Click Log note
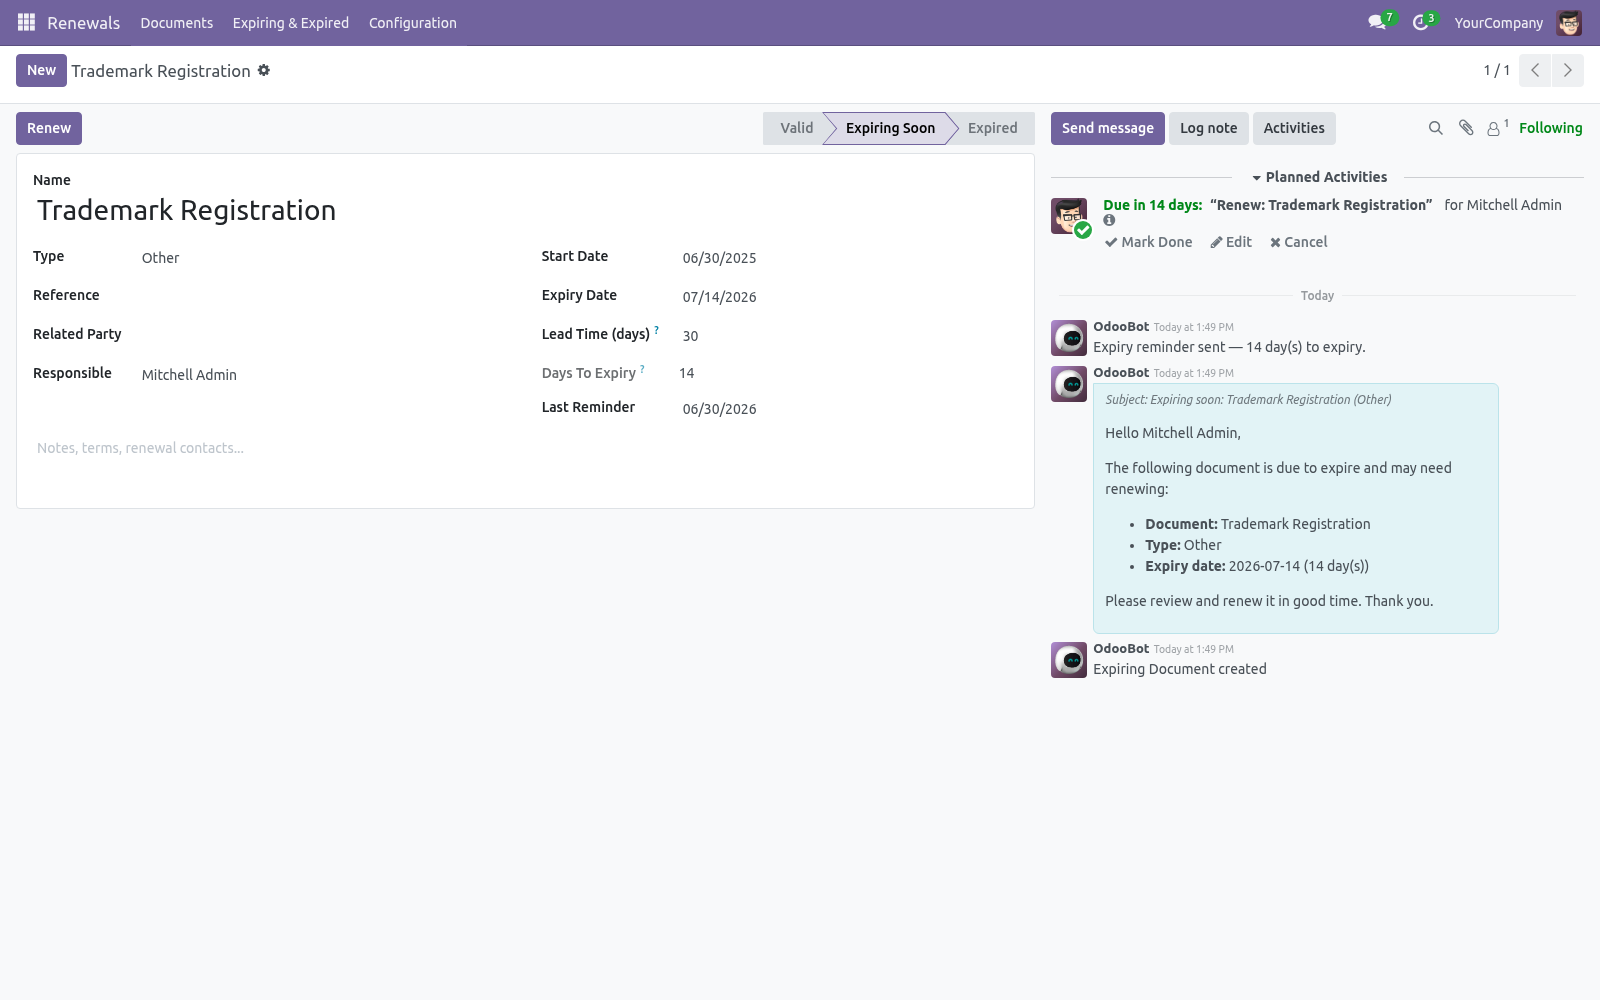The width and height of the screenshot is (1600, 1000). point(1208,128)
